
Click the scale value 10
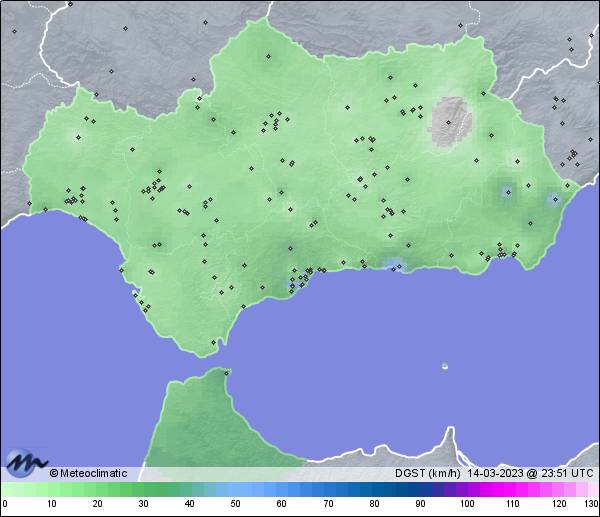52,503
